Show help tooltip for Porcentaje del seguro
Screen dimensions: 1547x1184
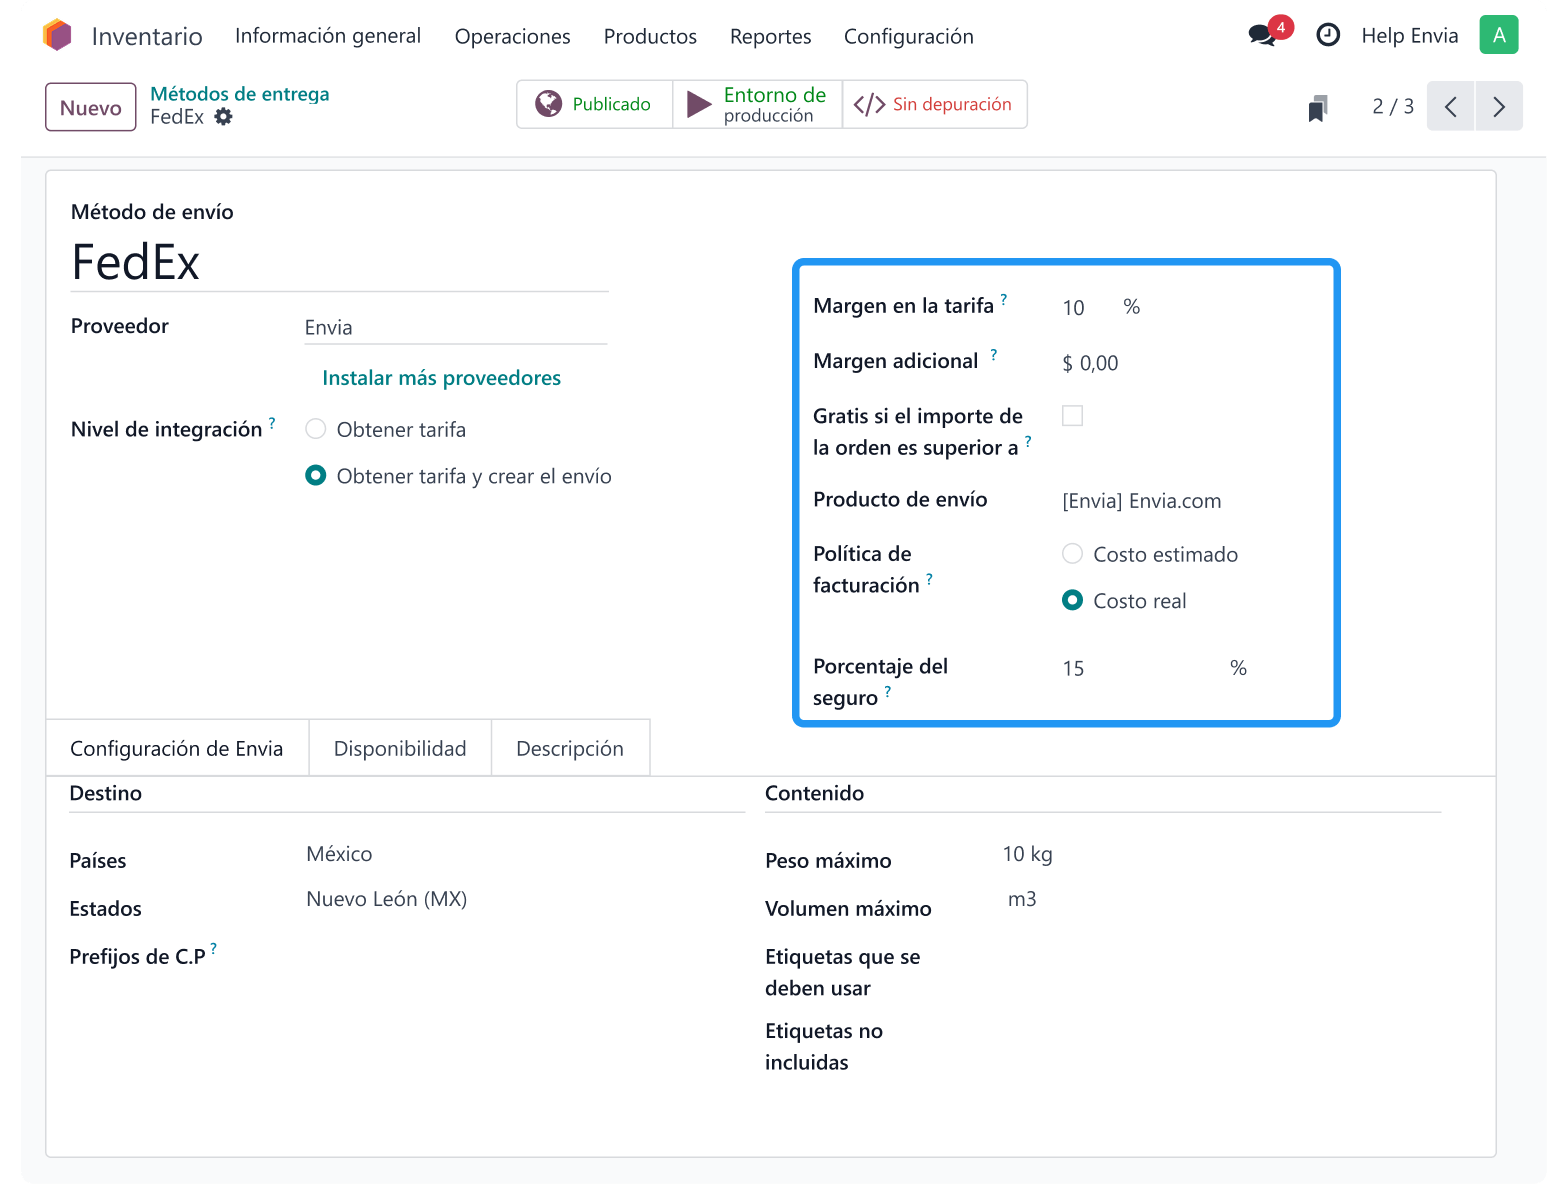coord(888,690)
